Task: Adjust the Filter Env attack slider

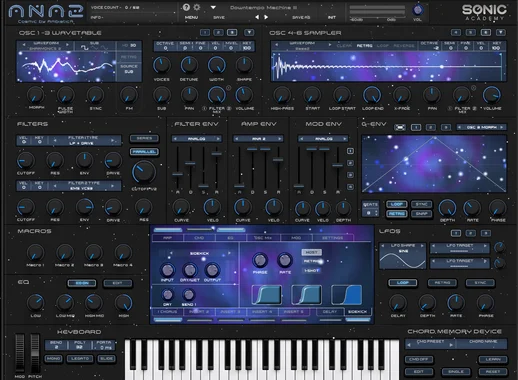Action: coord(177,174)
